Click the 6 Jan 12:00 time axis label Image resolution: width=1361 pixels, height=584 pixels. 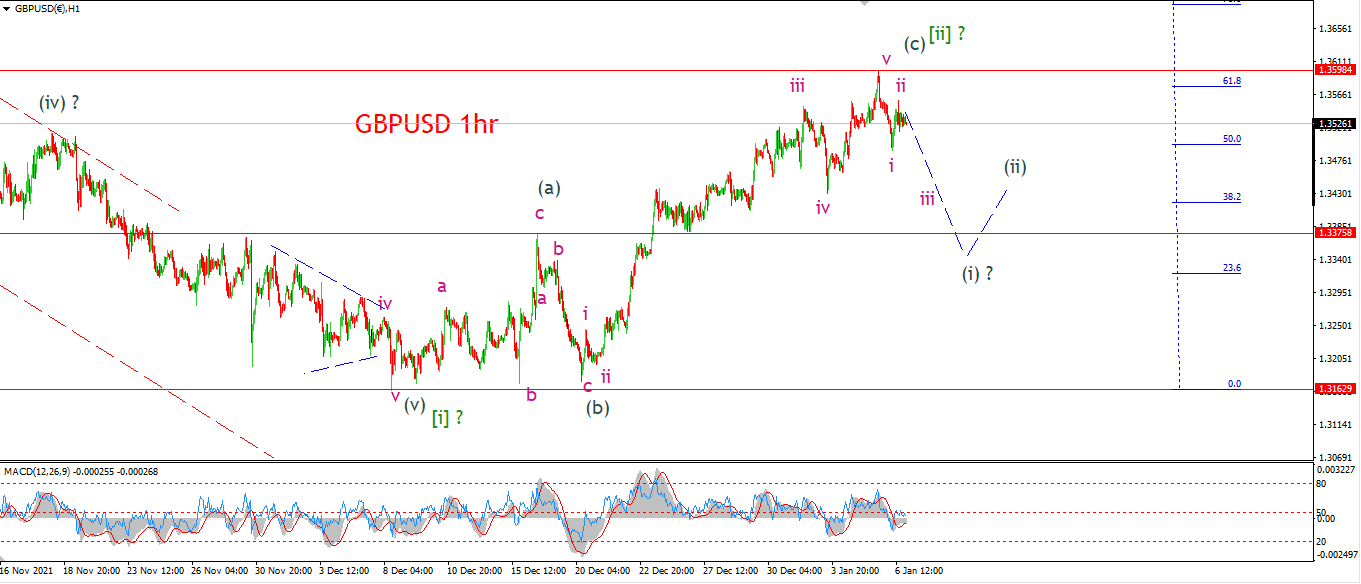pos(918,570)
